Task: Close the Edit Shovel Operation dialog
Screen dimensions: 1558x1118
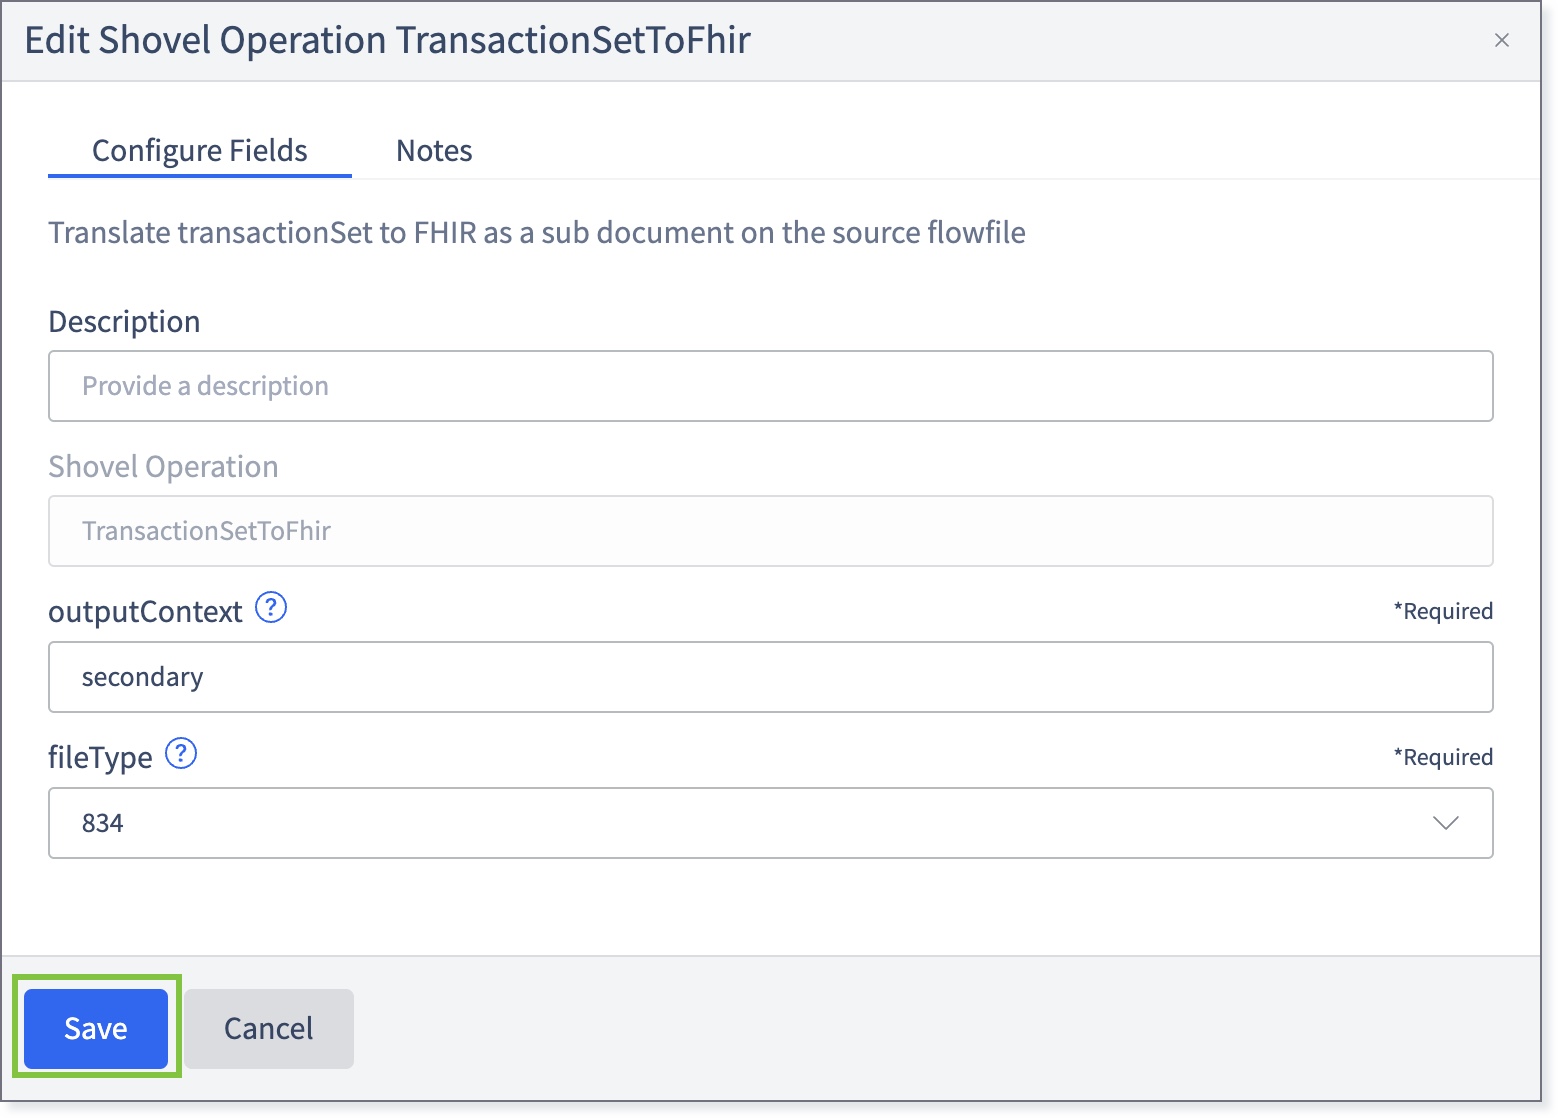Action: click(x=1501, y=41)
